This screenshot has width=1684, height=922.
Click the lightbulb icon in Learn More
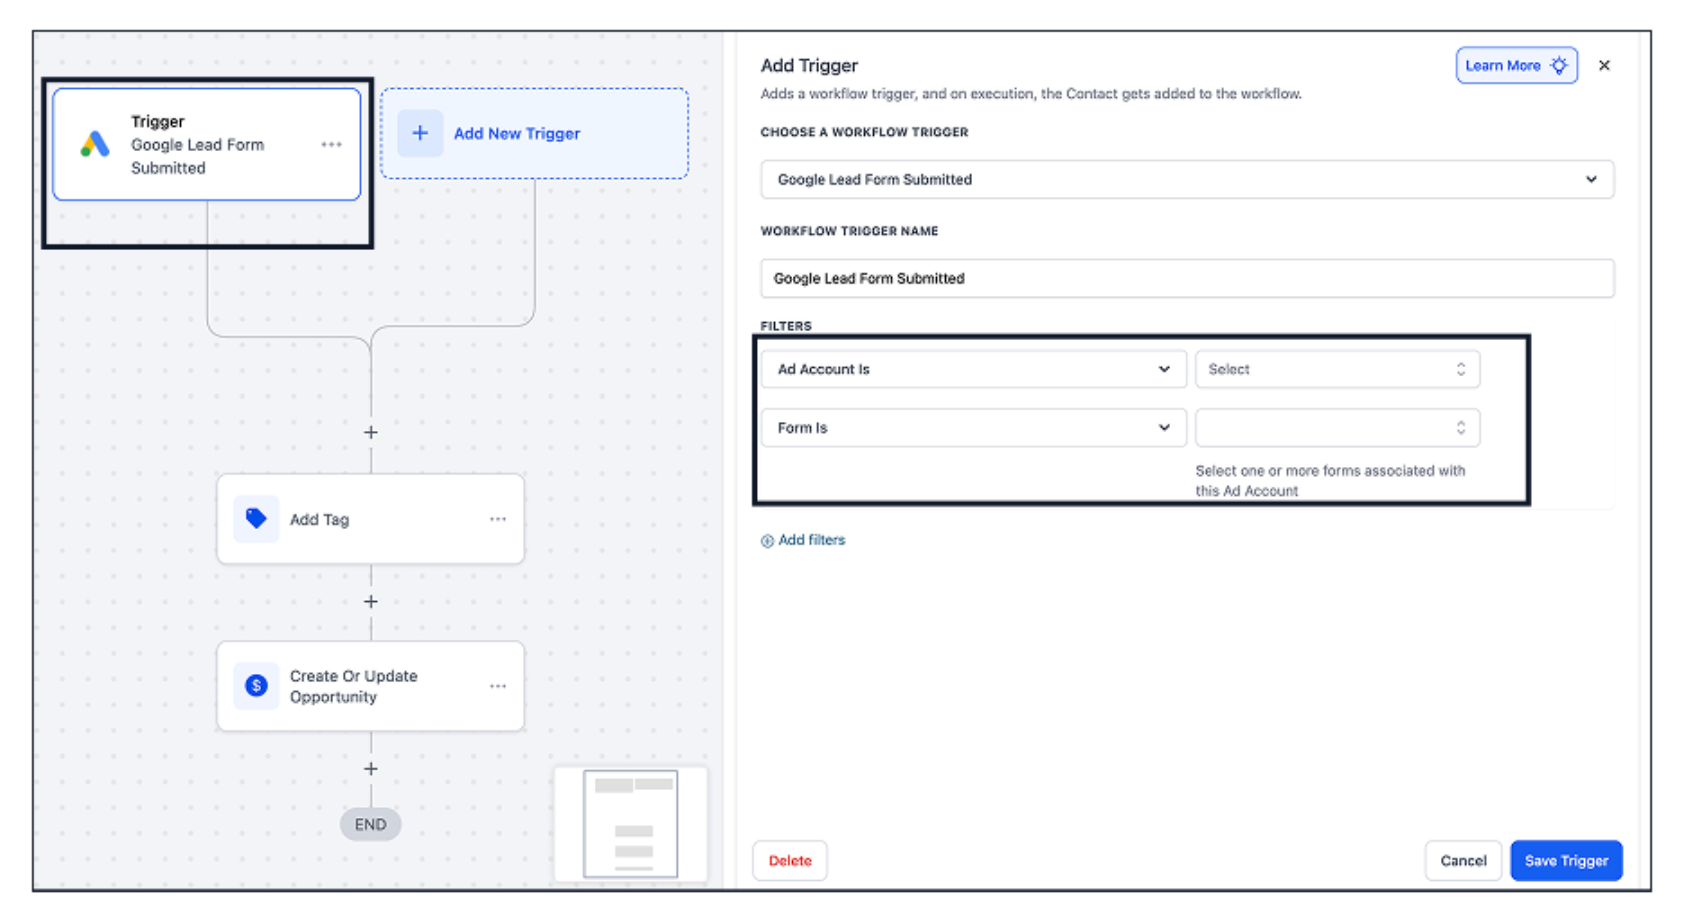[x=1559, y=65]
